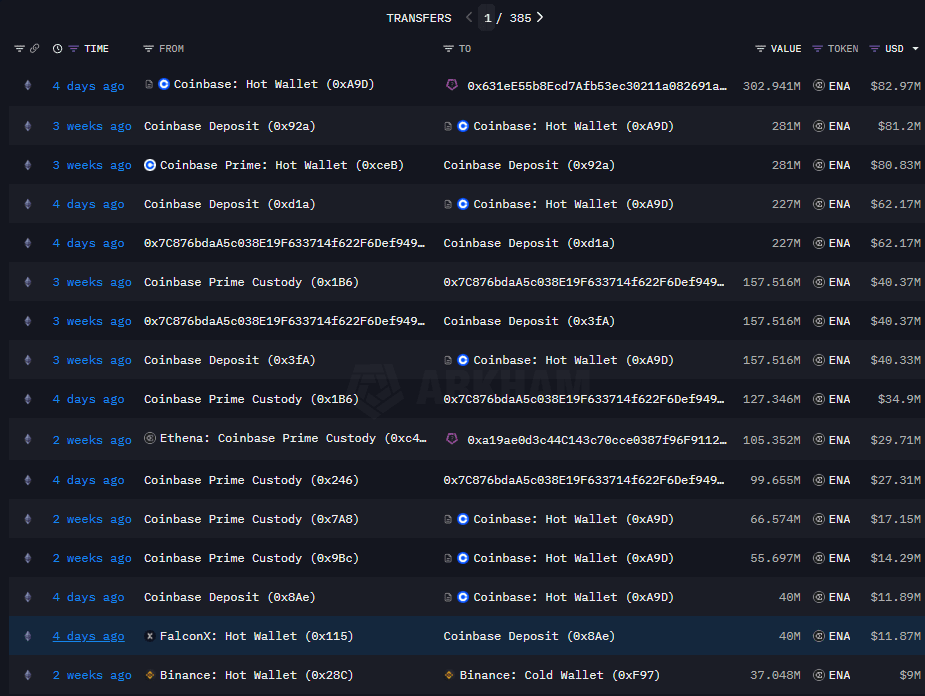This screenshot has height=696, width=925.
Task: Click Coinbase logo in the $62.17M Hot Wallet recipient
Action: coord(463,204)
